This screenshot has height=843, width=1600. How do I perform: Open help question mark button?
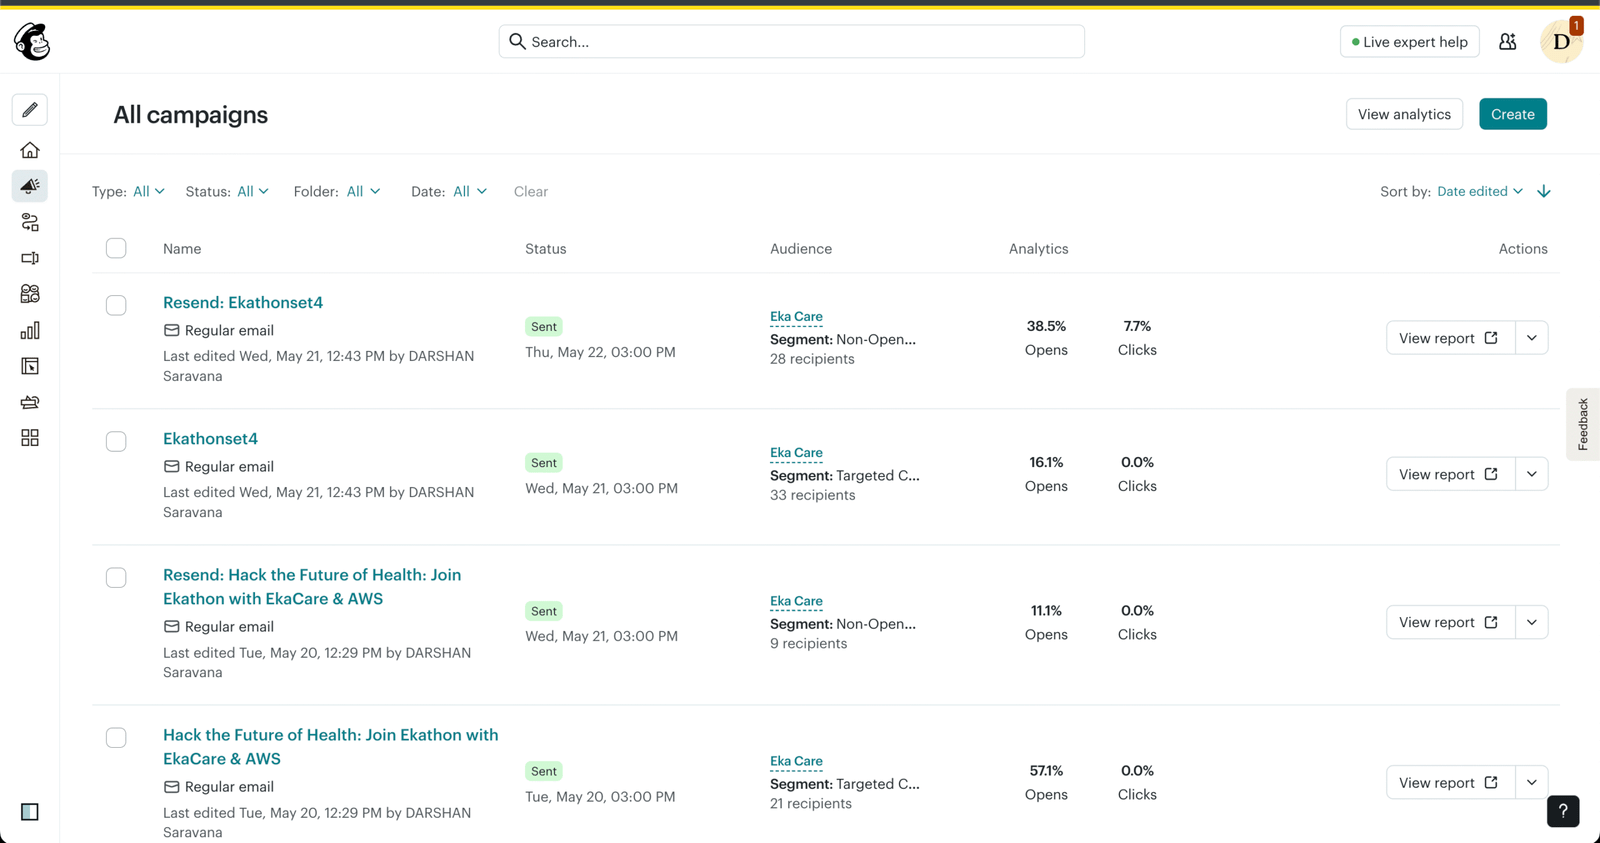tap(1563, 811)
